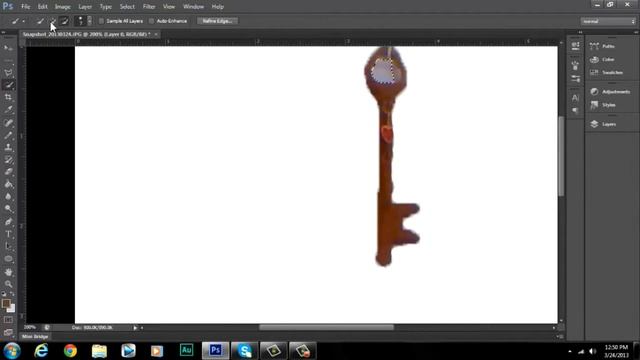Click the foreground color swatch

tap(6, 303)
